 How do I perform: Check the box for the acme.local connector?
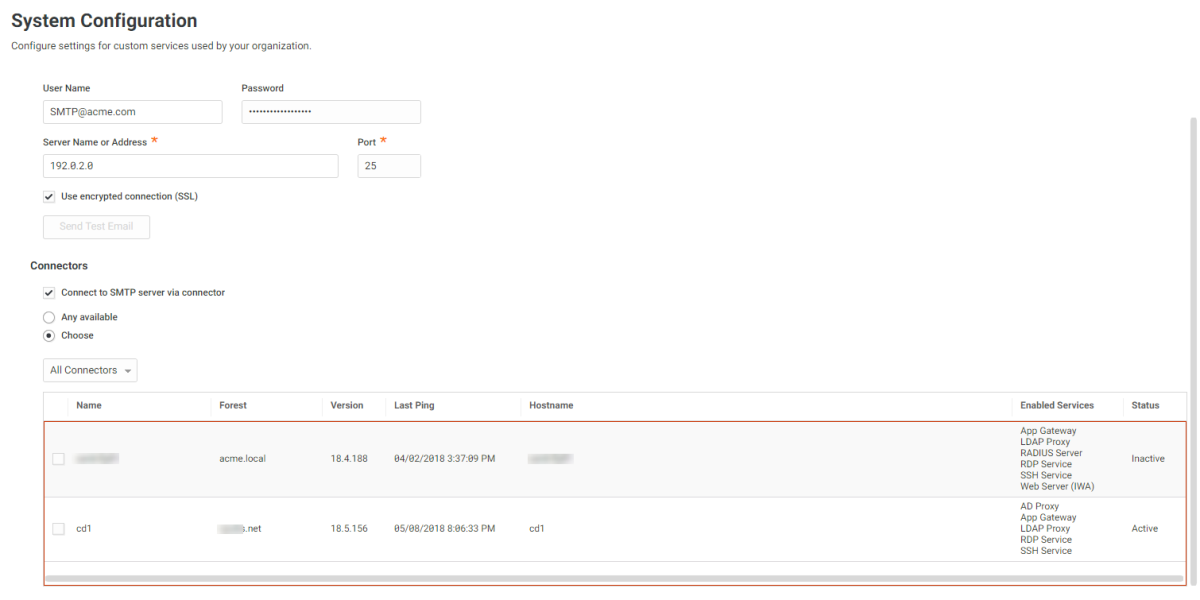coord(58,459)
